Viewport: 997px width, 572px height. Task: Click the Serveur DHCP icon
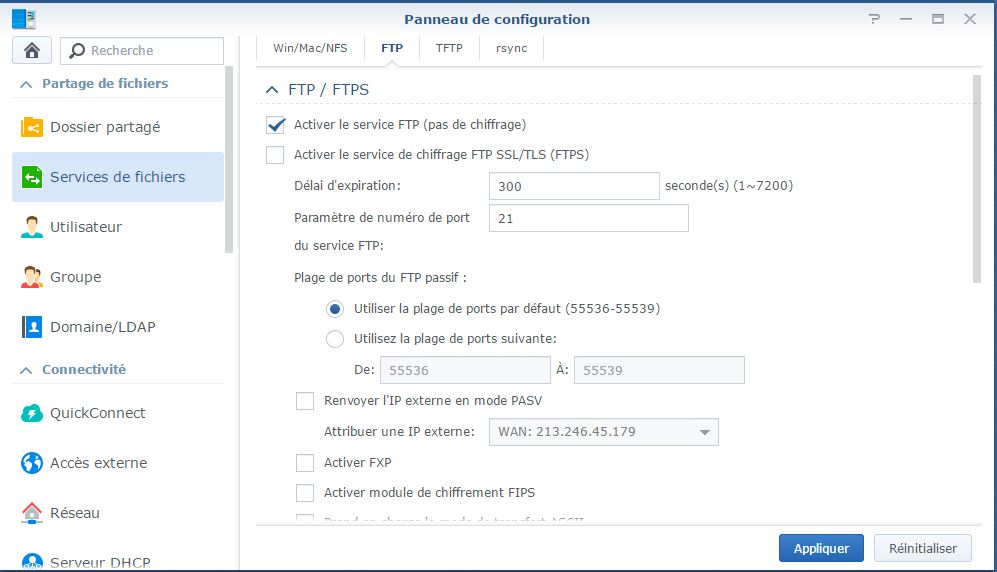pos(32,562)
